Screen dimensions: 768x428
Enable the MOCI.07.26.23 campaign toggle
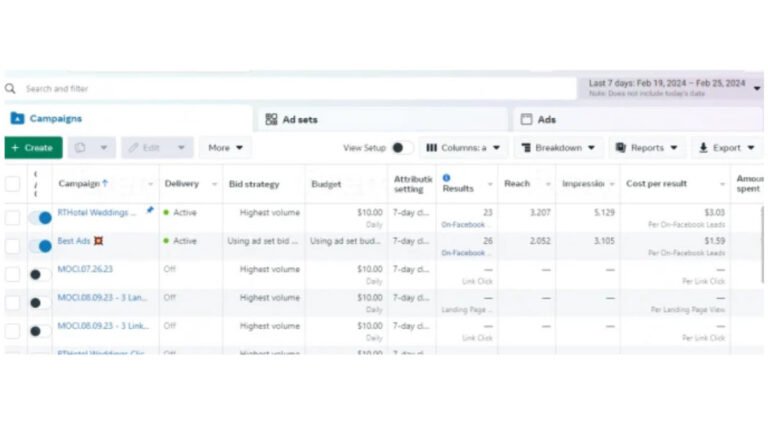pyautogui.click(x=41, y=274)
